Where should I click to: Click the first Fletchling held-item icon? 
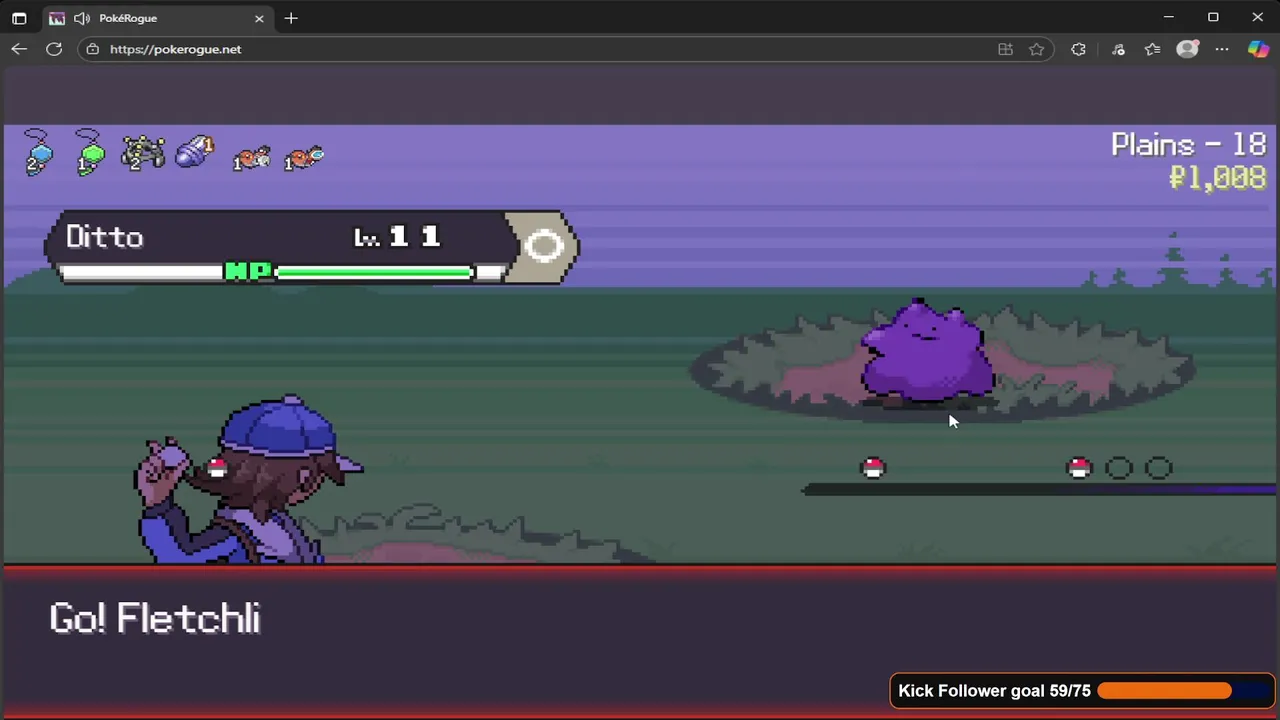252,158
